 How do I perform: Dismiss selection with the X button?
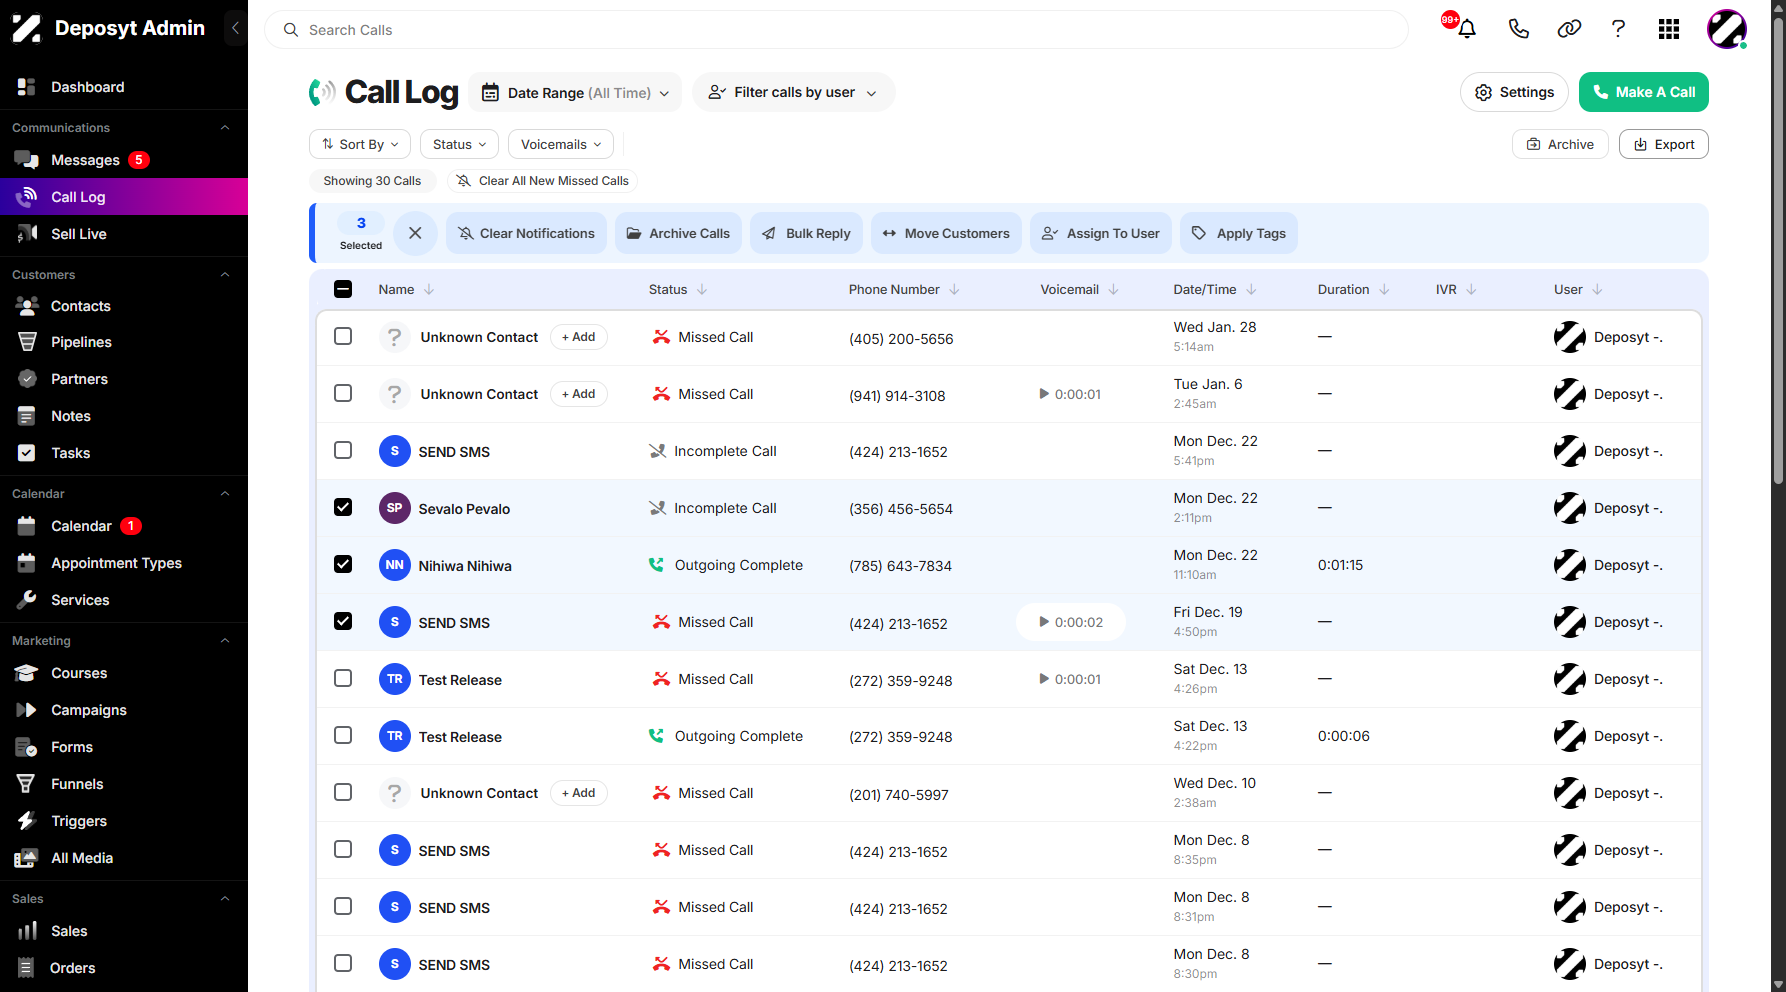(x=415, y=233)
